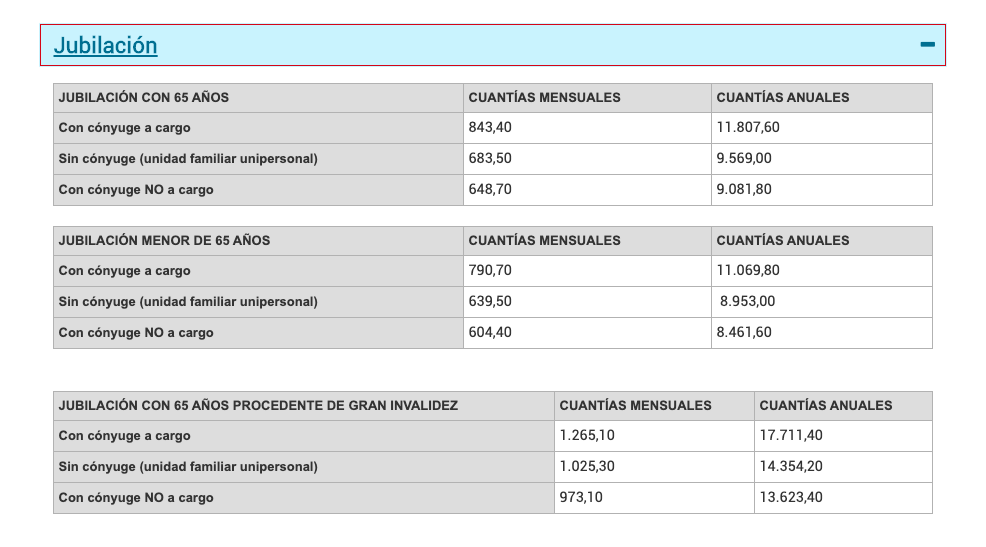Click the 'JUBILACIÓN MENOR DE 65 AÑOS' header
The height and width of the screenshot is (547, 986).
tap(164, 241)
